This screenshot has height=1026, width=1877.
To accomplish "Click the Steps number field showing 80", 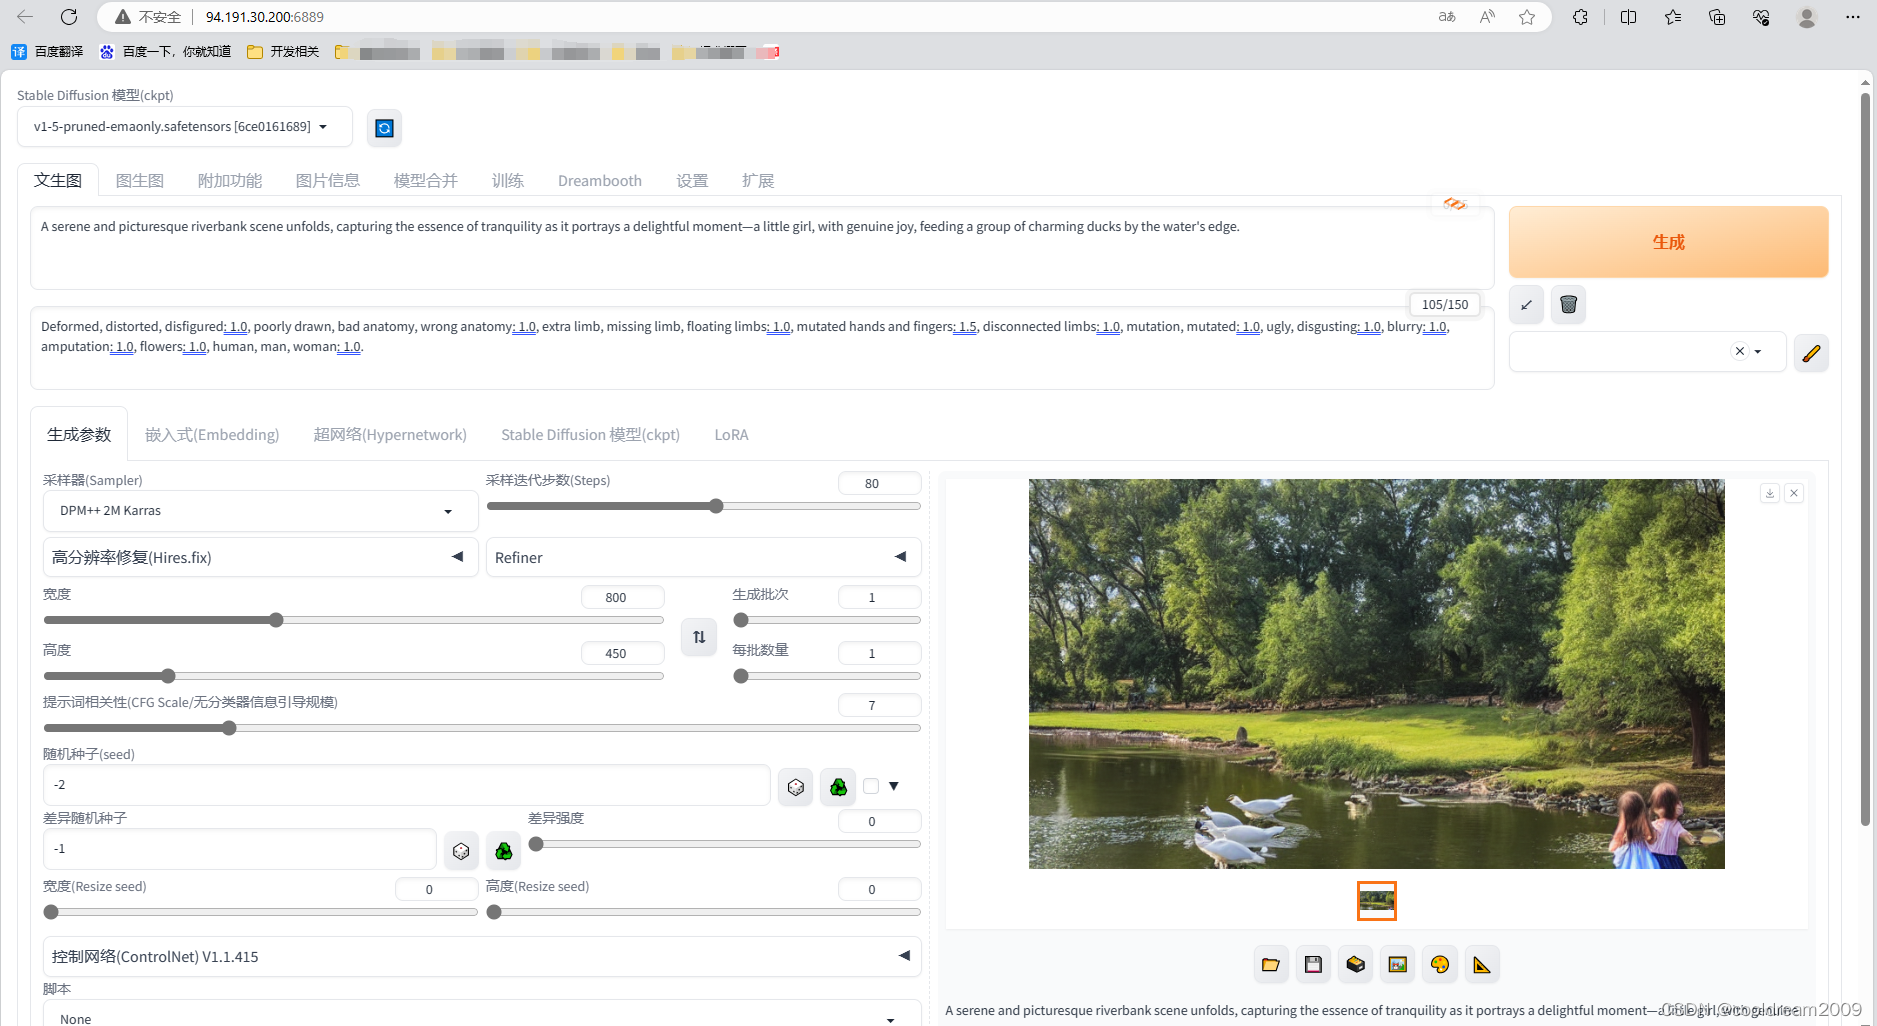I will click(879, 484).
